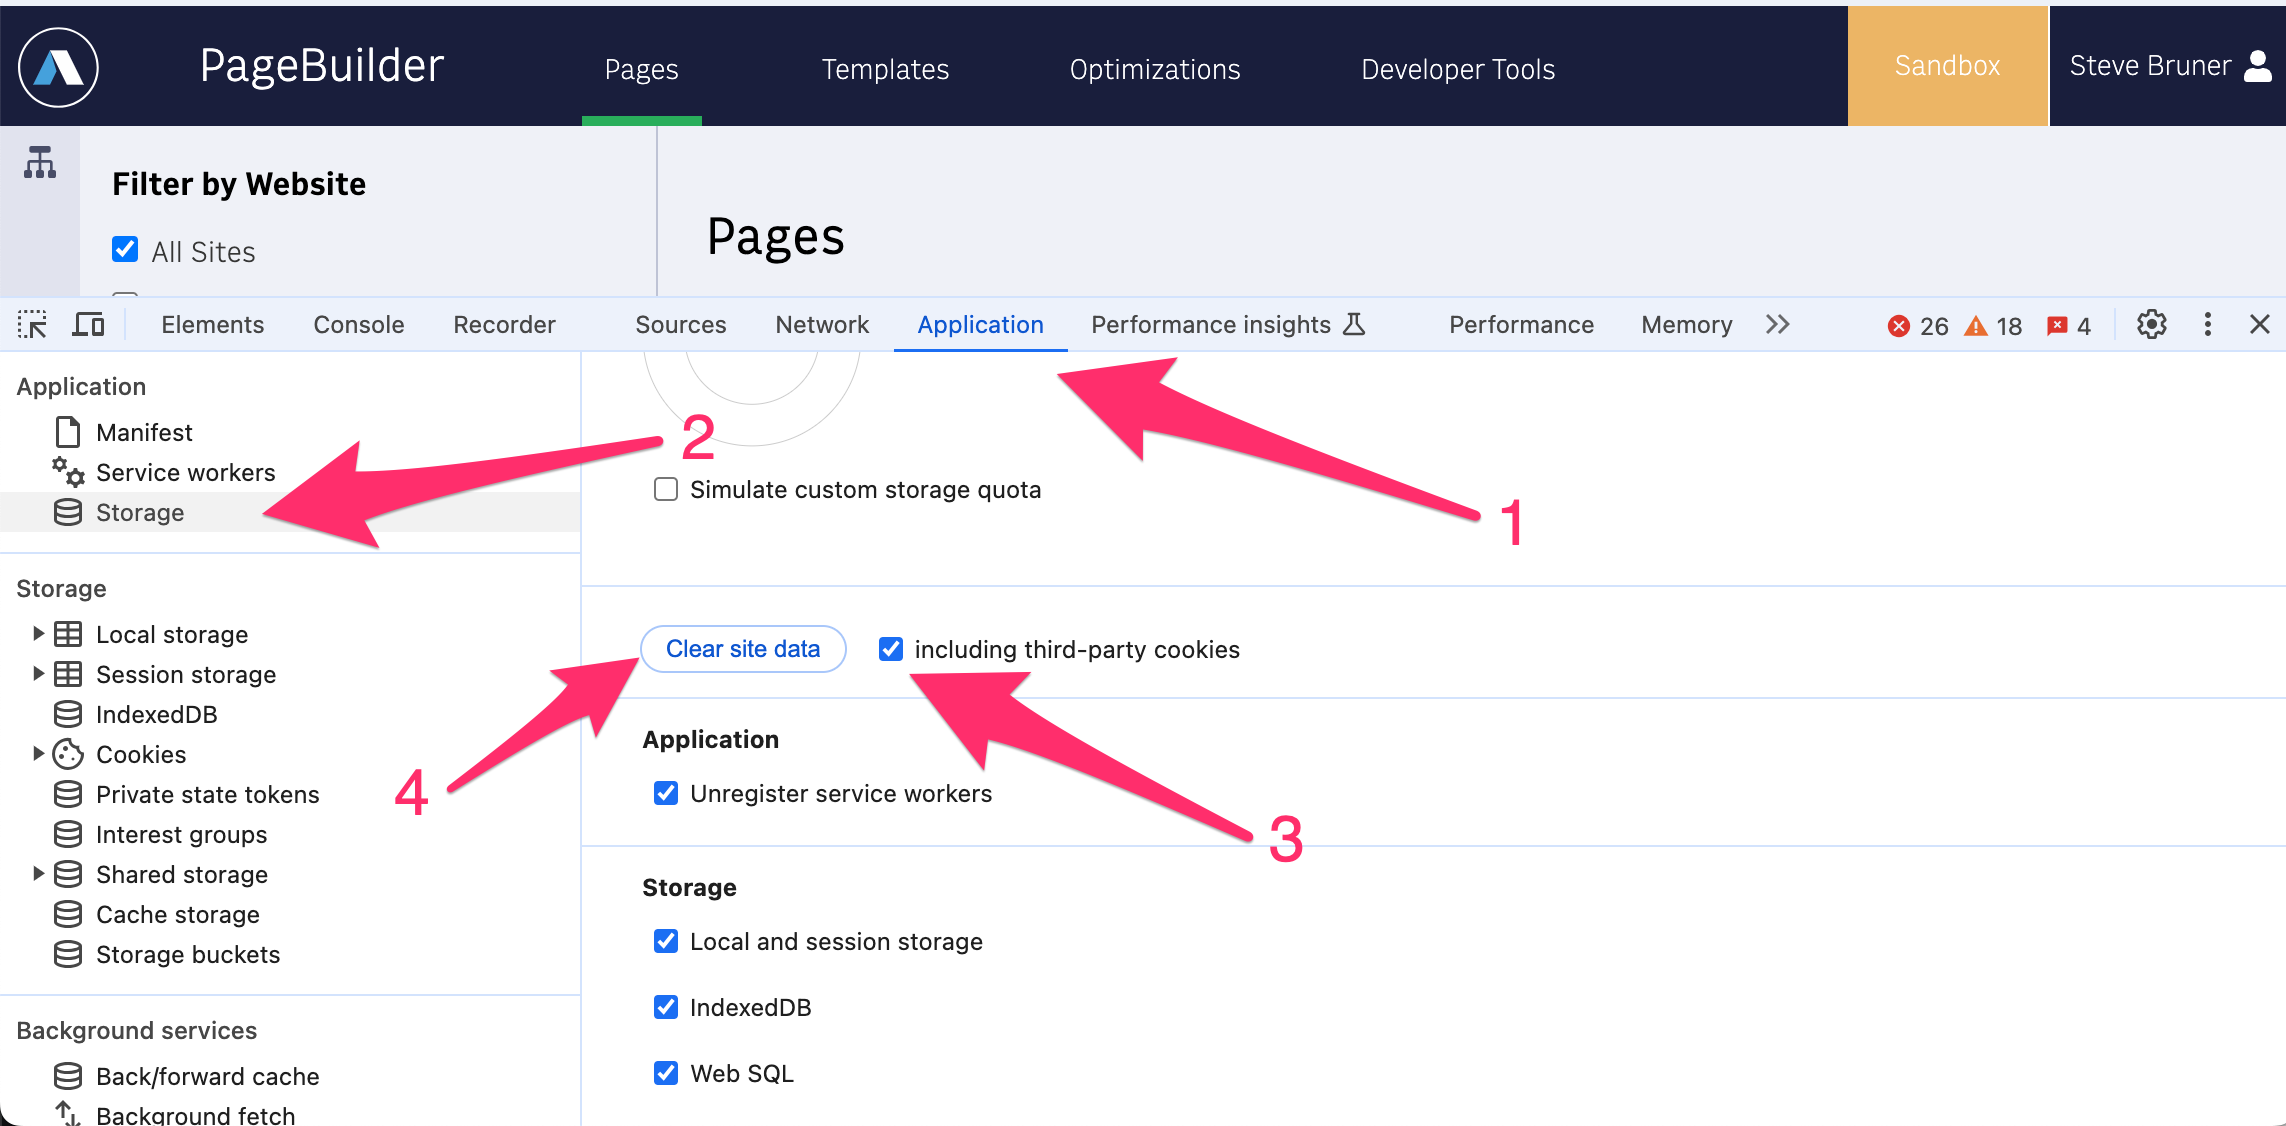Select the Application DevTools tab

tap(981, 325)
